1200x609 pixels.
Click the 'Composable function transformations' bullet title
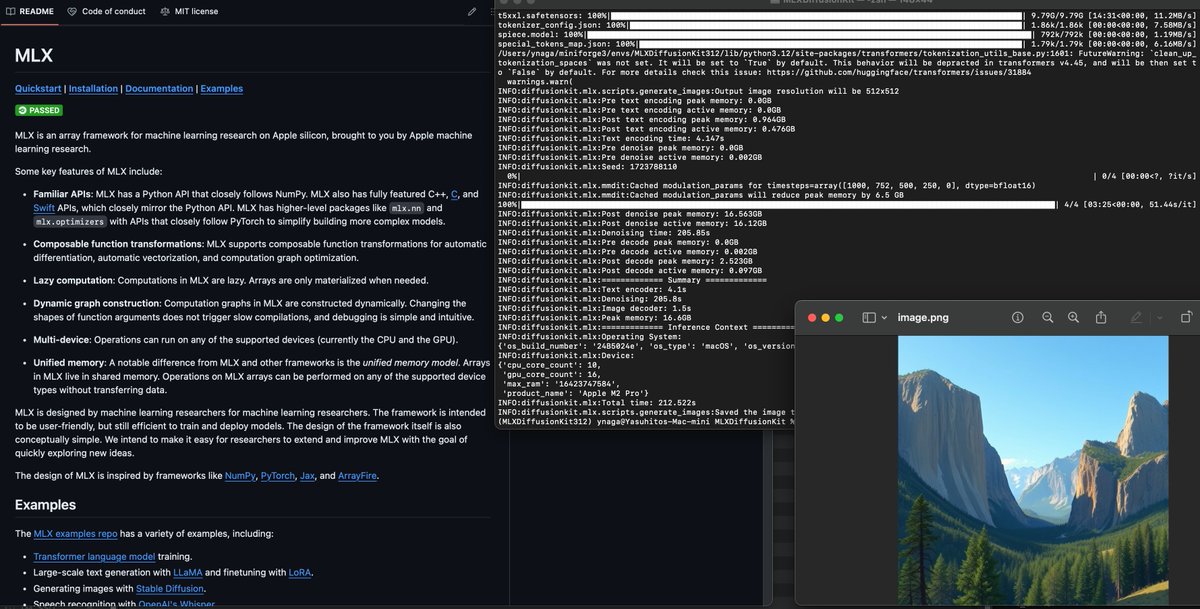tap(118, 244)
